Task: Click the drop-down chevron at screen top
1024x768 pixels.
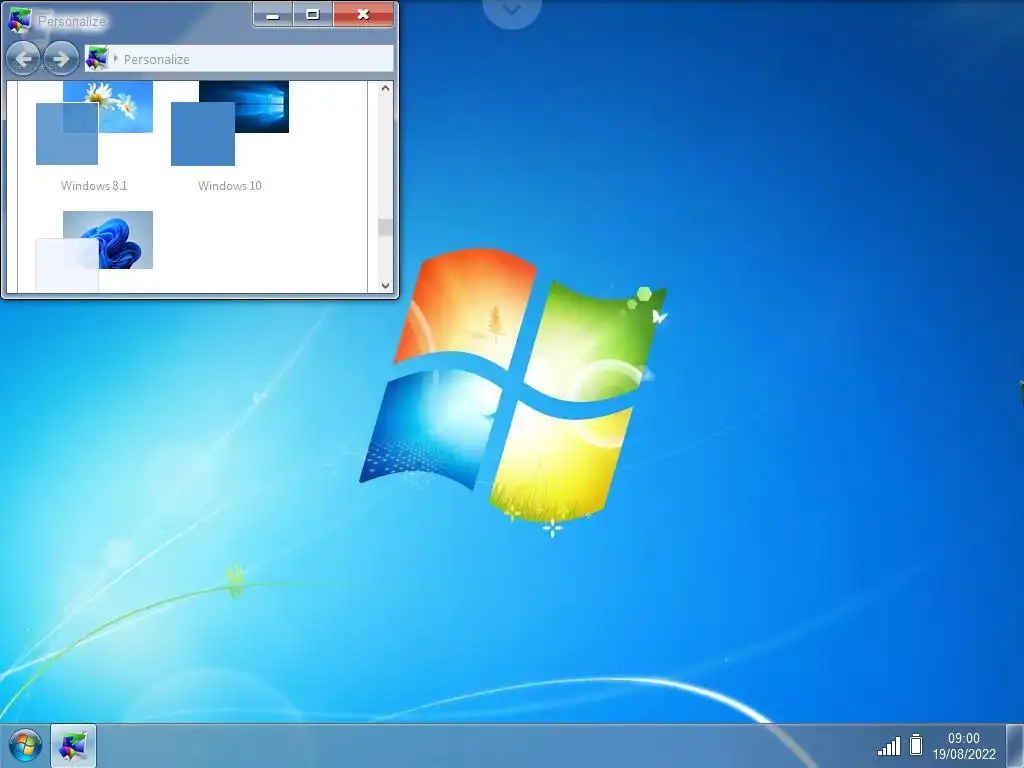Action: [x=512, y=10]
